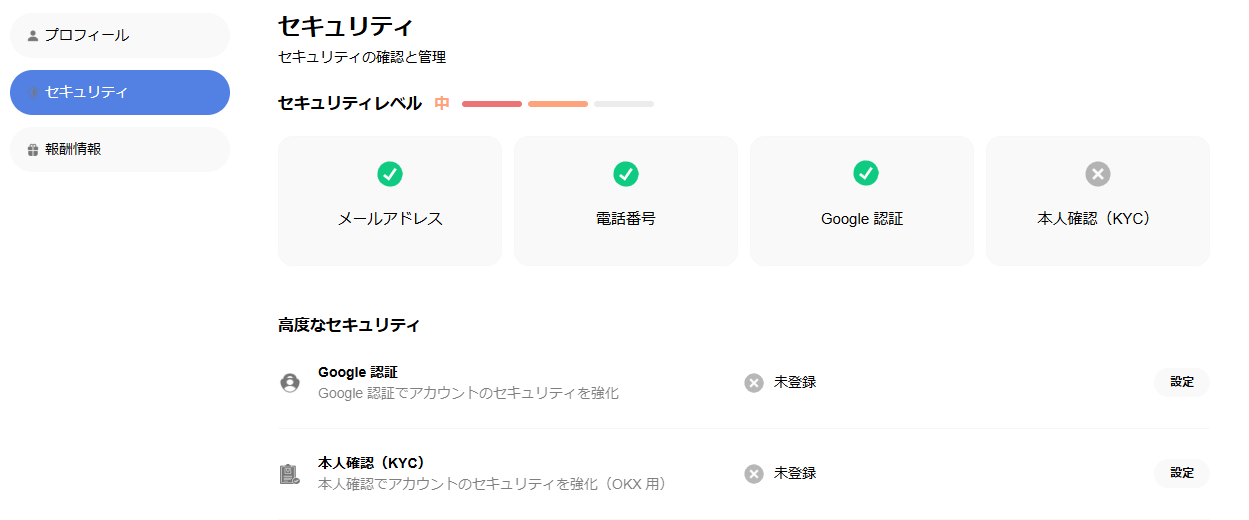Screen dimensions: 1249x520
Task: Click the red security level bar segment
Action: tap(492, 104)
